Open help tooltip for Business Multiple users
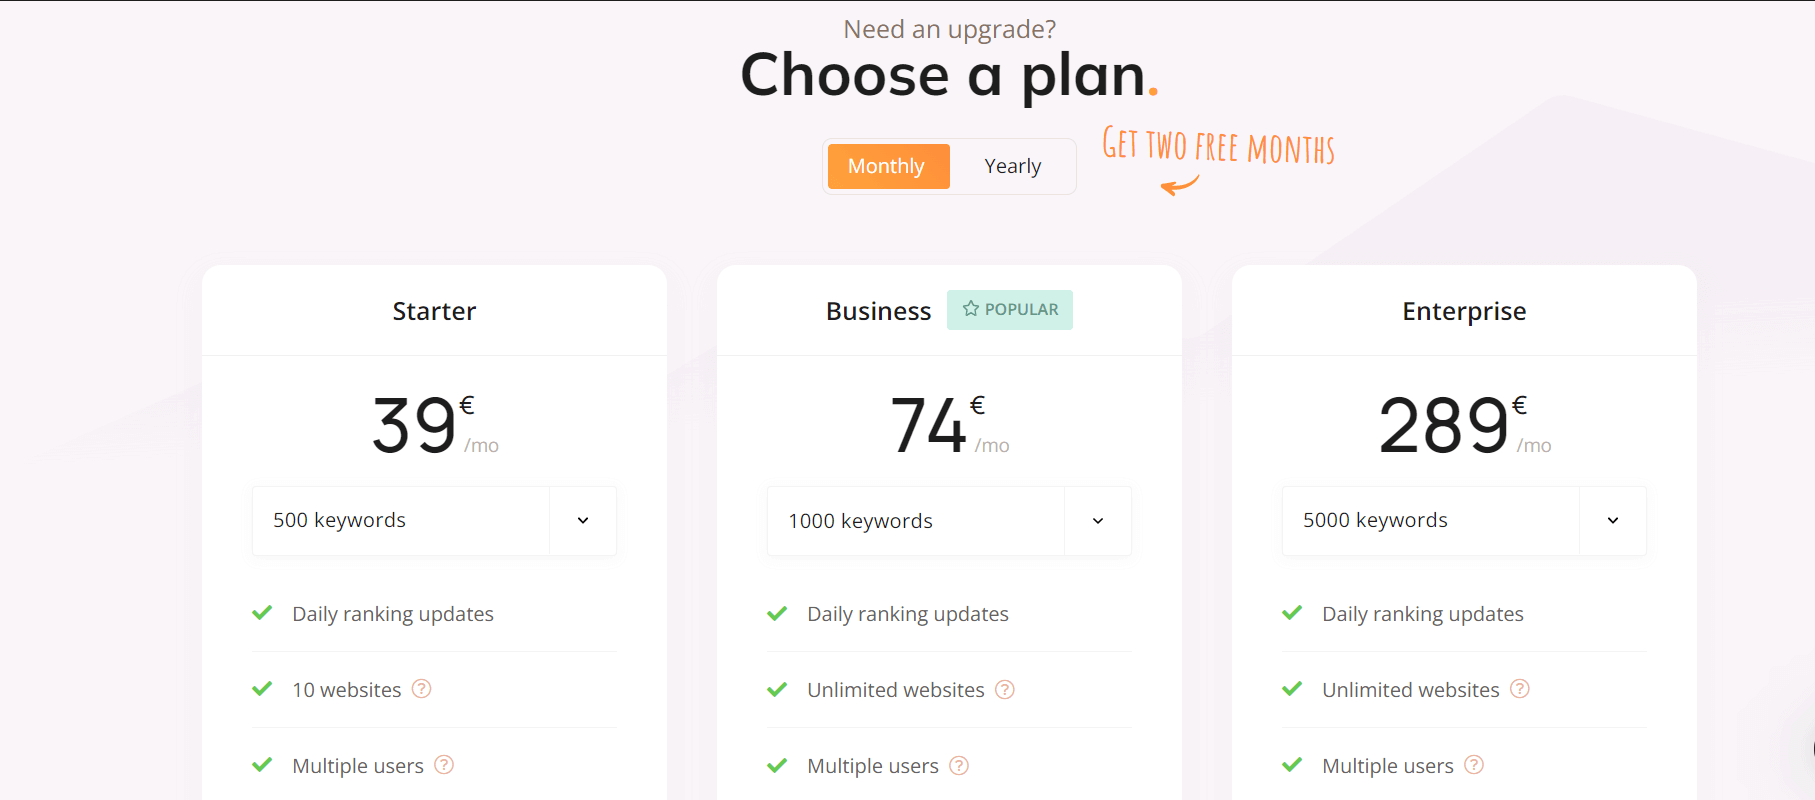Screen dimensions: 1815x800 [959, 766]
